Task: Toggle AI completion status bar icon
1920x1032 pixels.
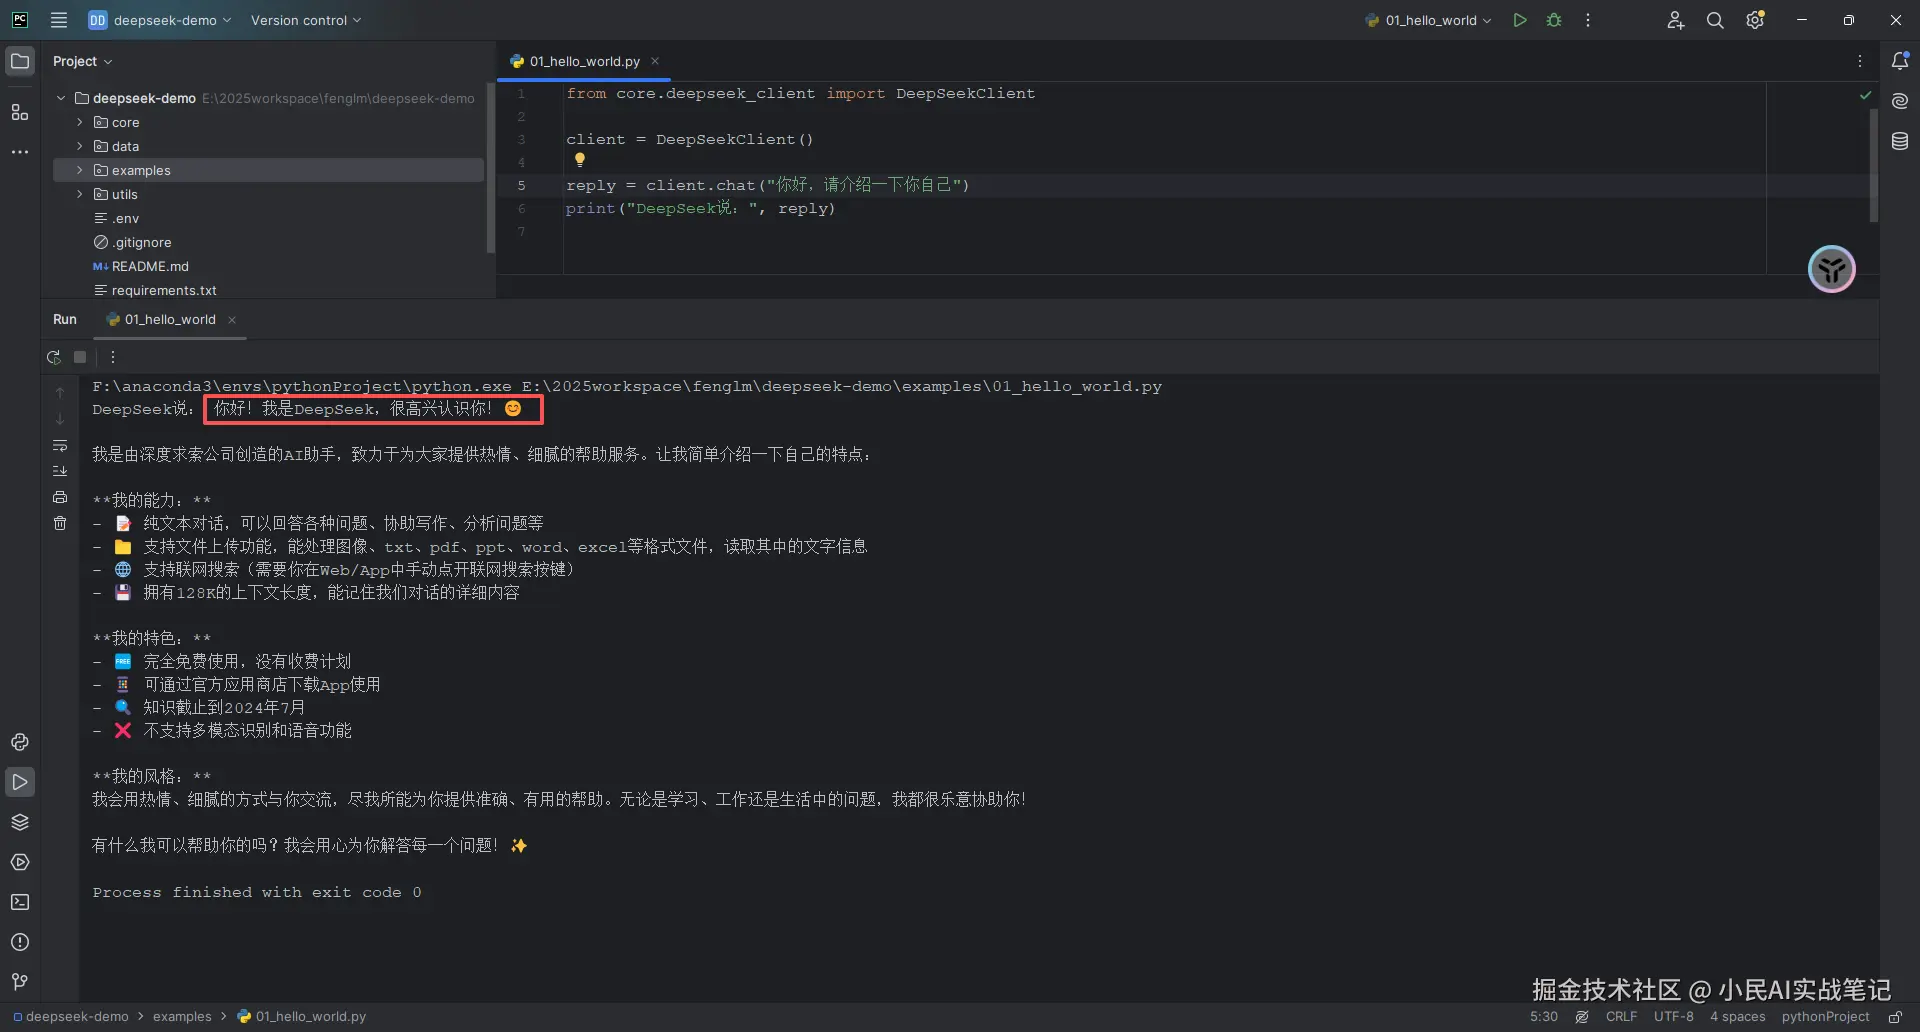Action: tap(1582, 1017)
